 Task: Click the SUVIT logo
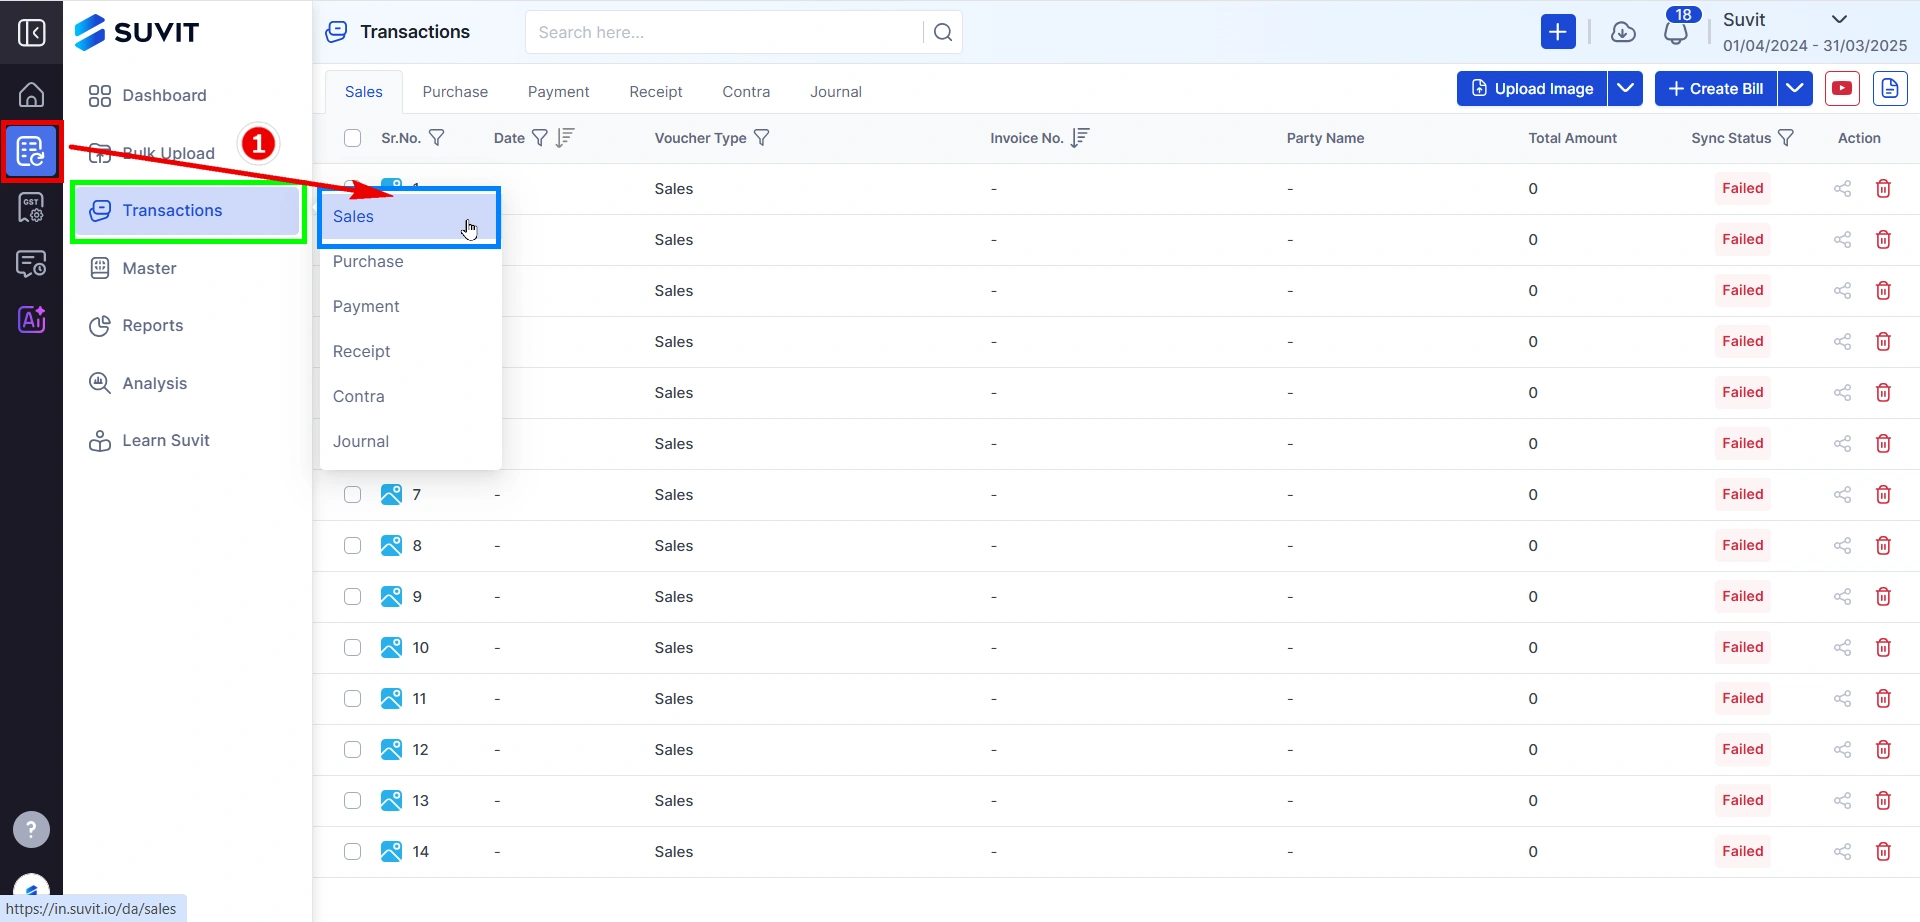pyautogui.click(x=137, y=32)
